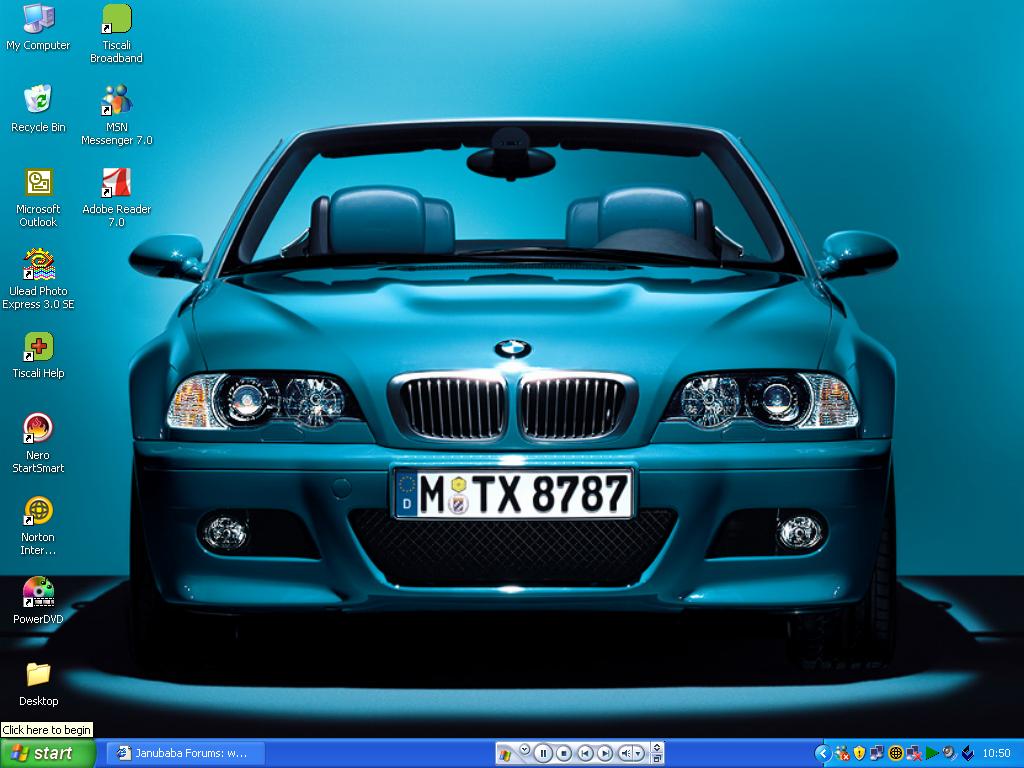
Task: Click the system clock showing 10:50
Action: pos(996,754)
